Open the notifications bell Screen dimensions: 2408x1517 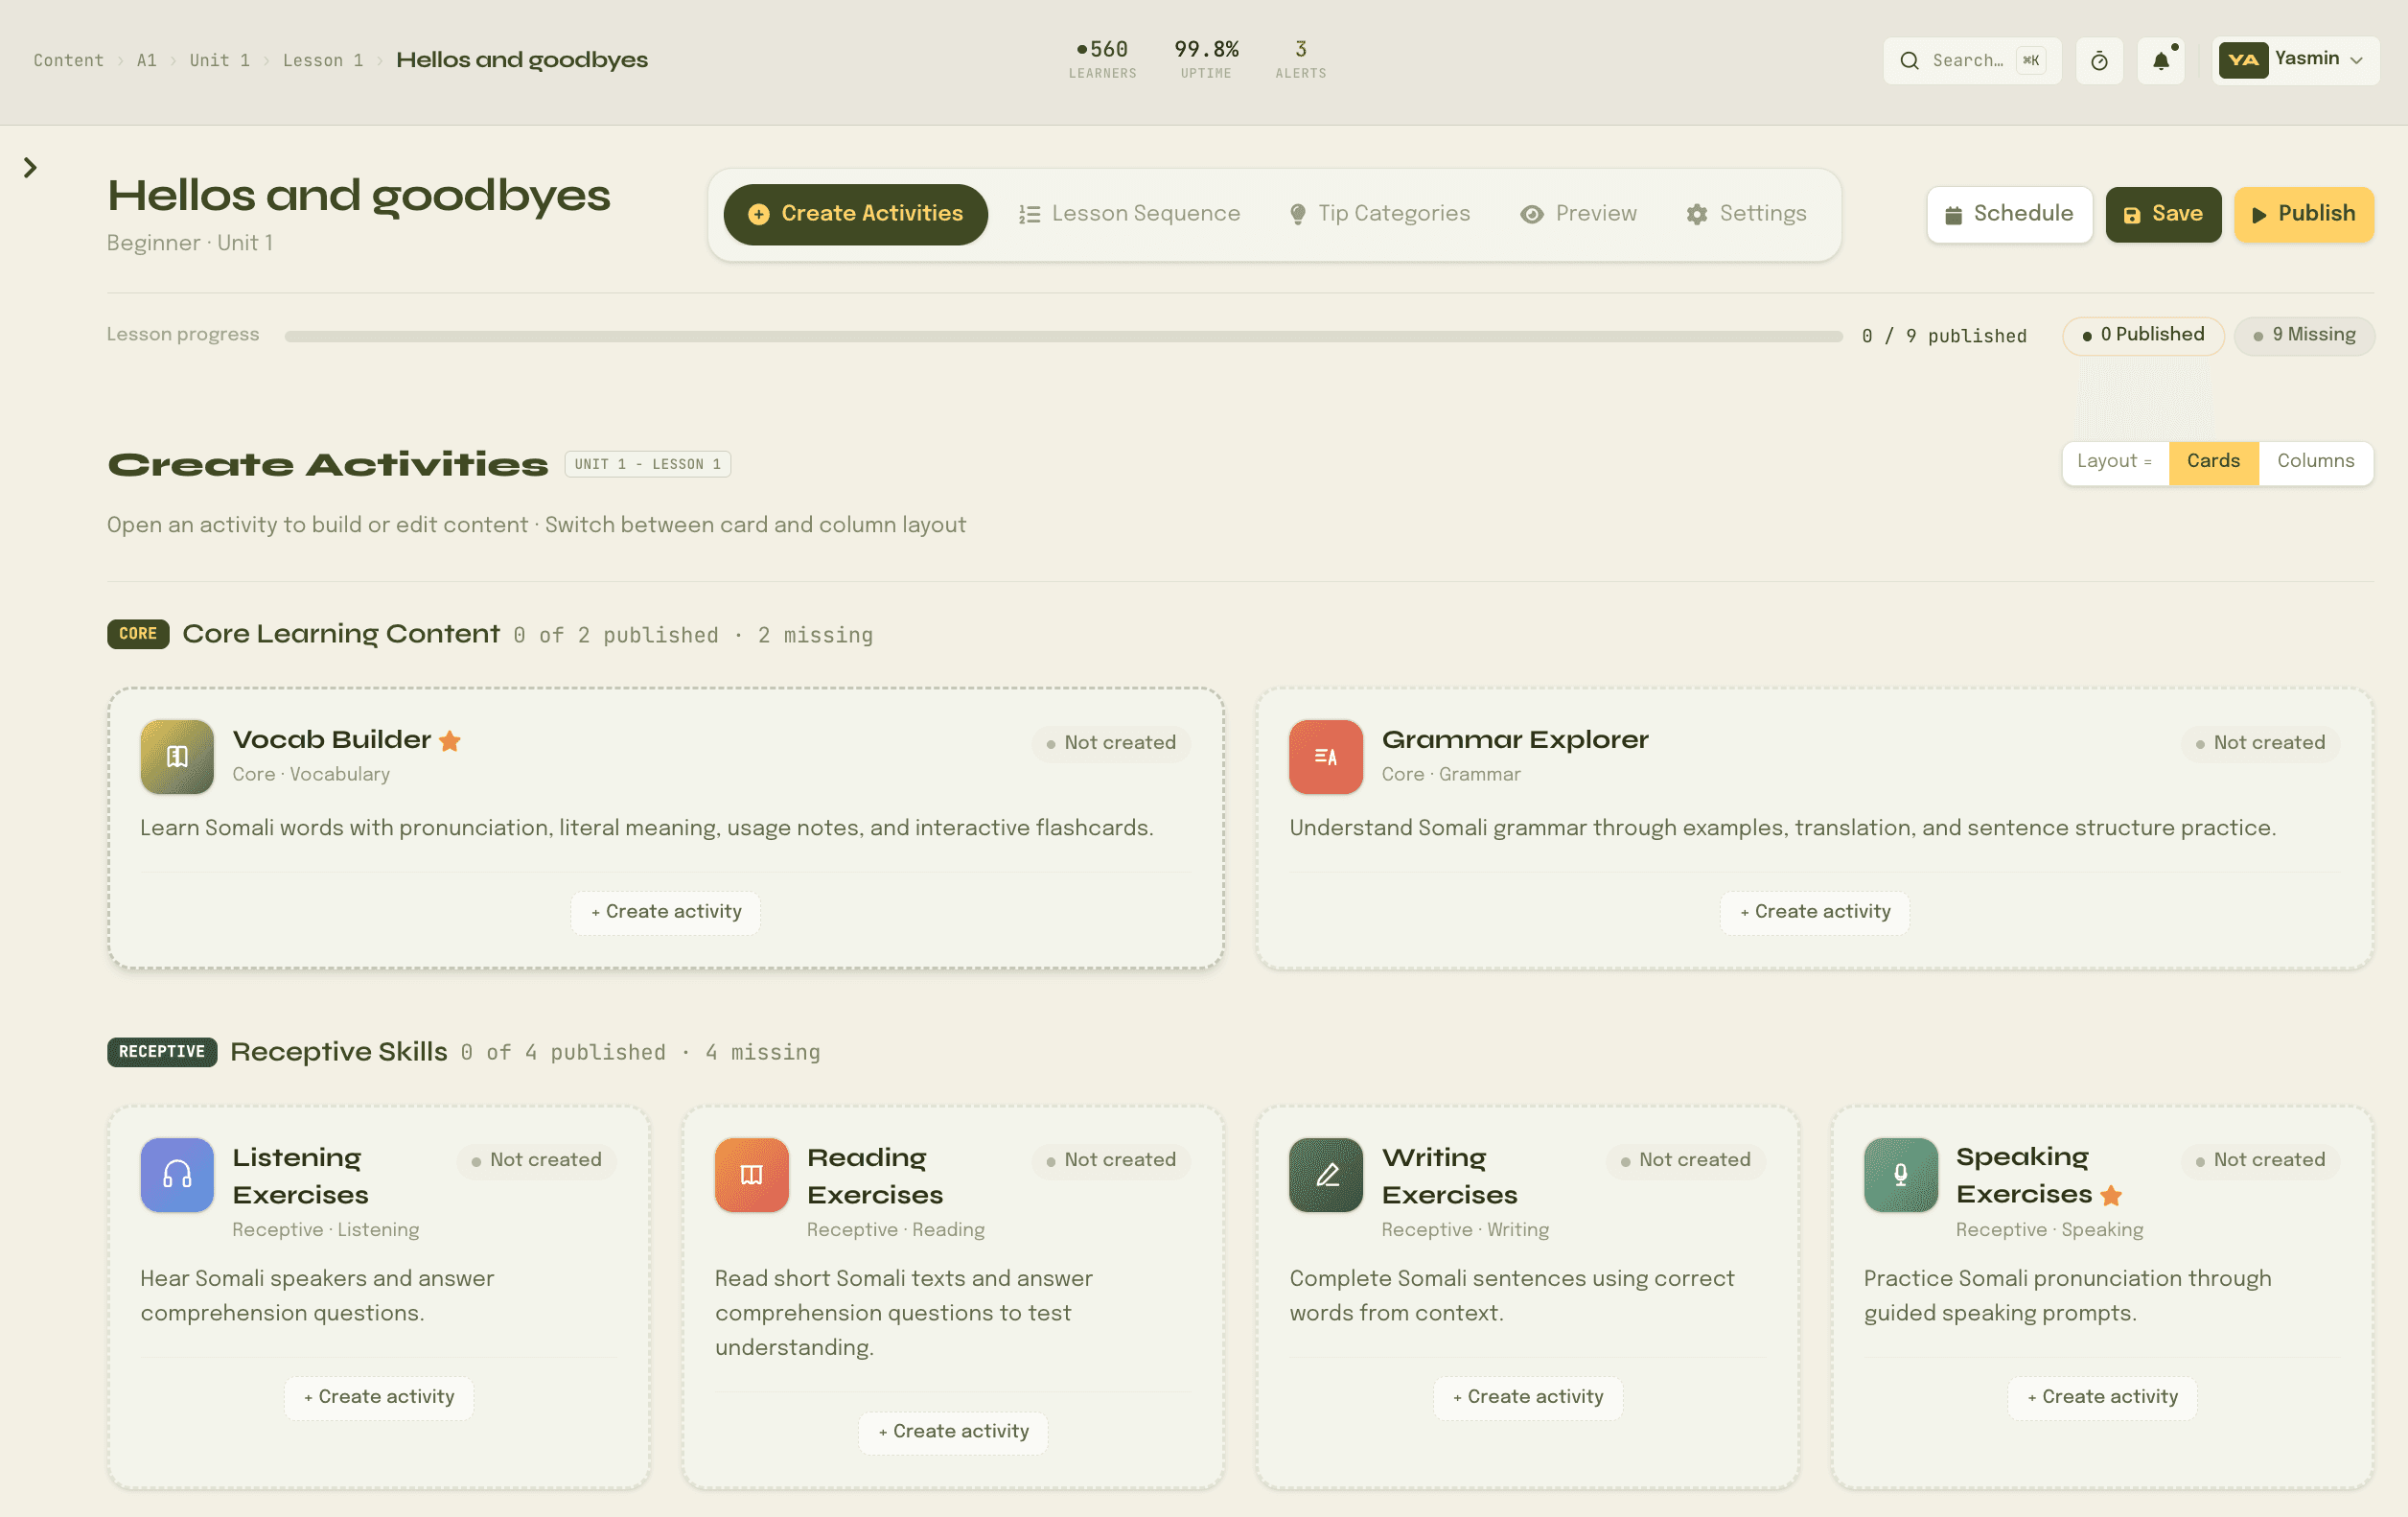point(2161,61)
